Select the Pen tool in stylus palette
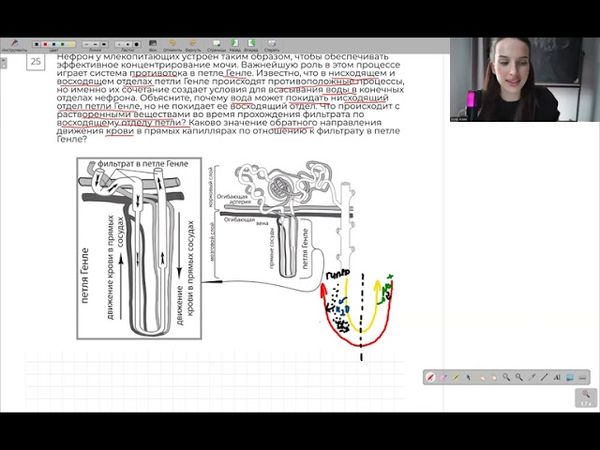The width and height of the screenshot is (600, 450). tap(431, 377)
